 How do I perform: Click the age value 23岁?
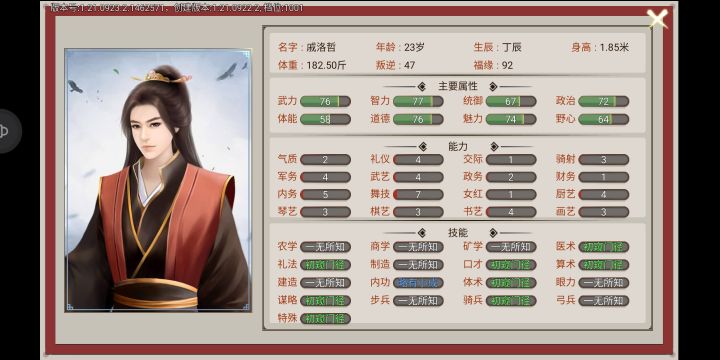[414, 47]
